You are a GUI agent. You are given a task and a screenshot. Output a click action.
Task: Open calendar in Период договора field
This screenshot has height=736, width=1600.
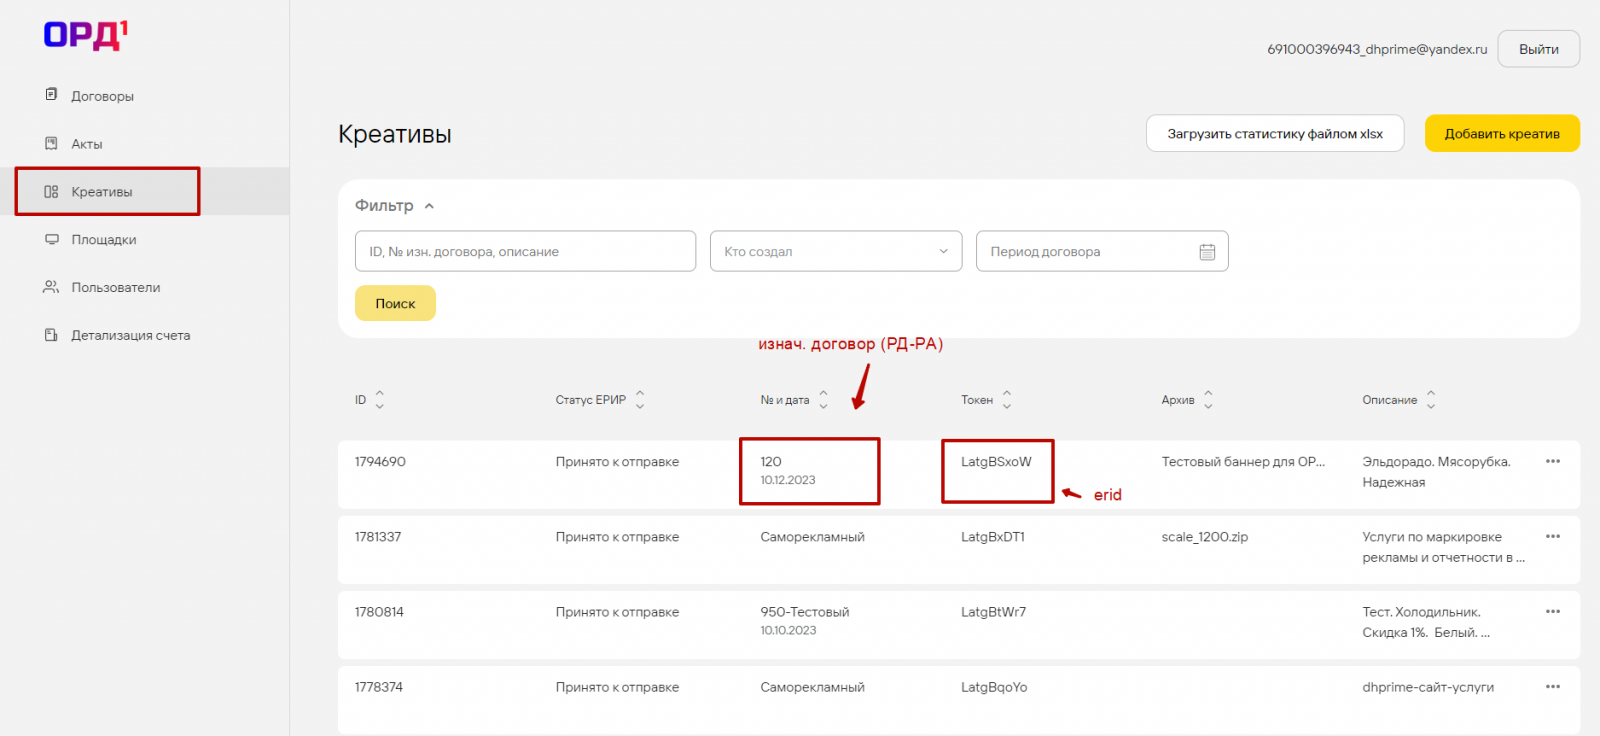[x=1207, y=252]
